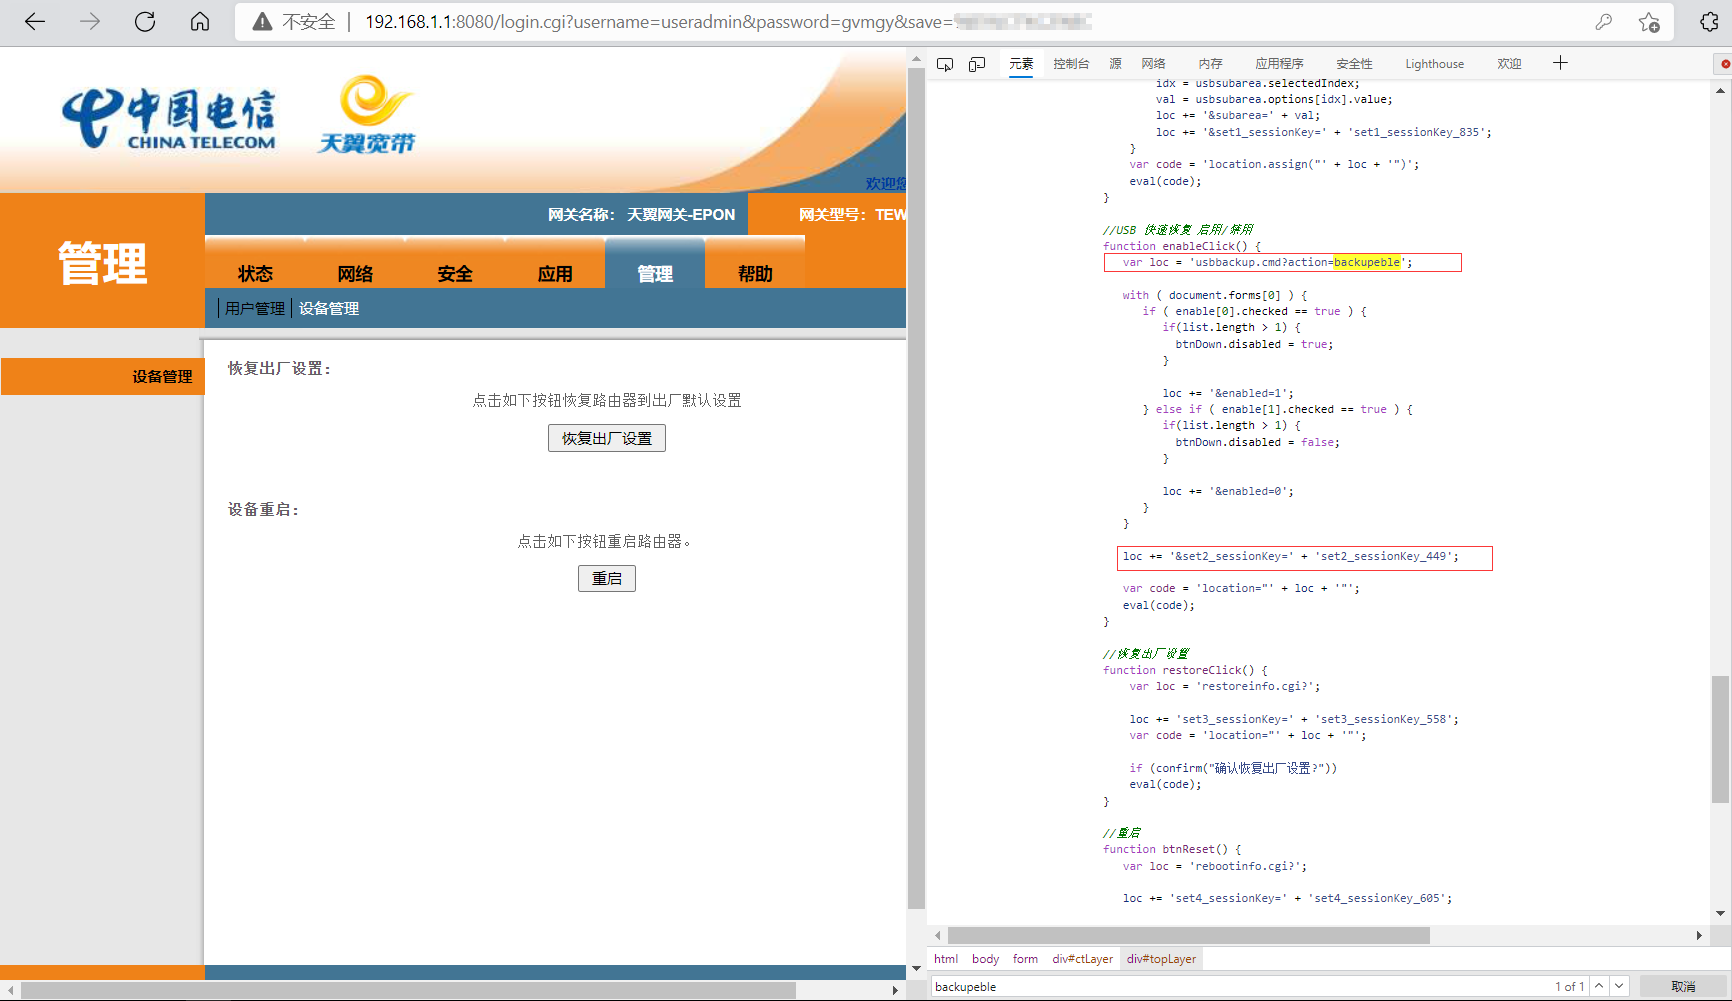Open the 欢迎 DevTools tab
1732x1001 pixels.
[1509, 64]
